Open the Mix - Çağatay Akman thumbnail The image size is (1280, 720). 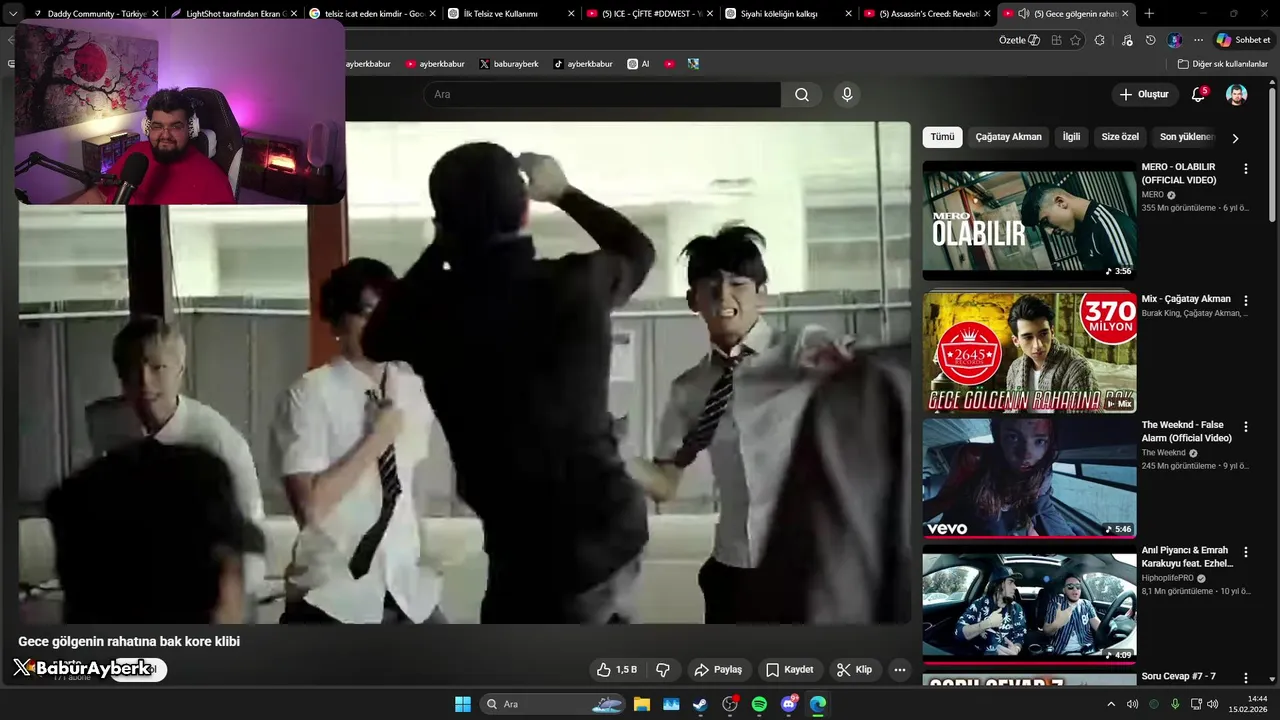coord(1029,351)
